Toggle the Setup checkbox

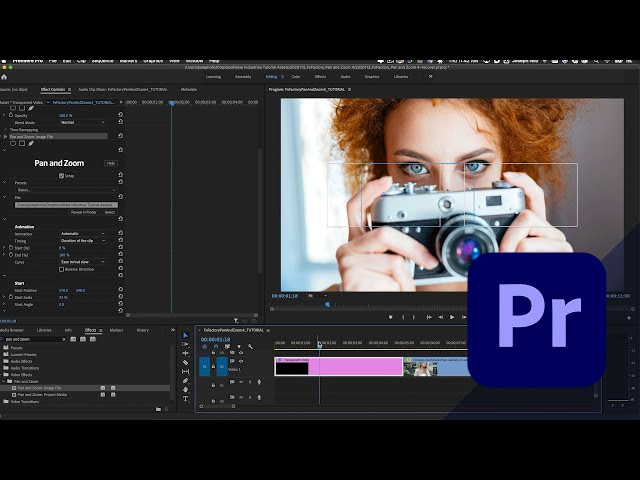point(61,176)
